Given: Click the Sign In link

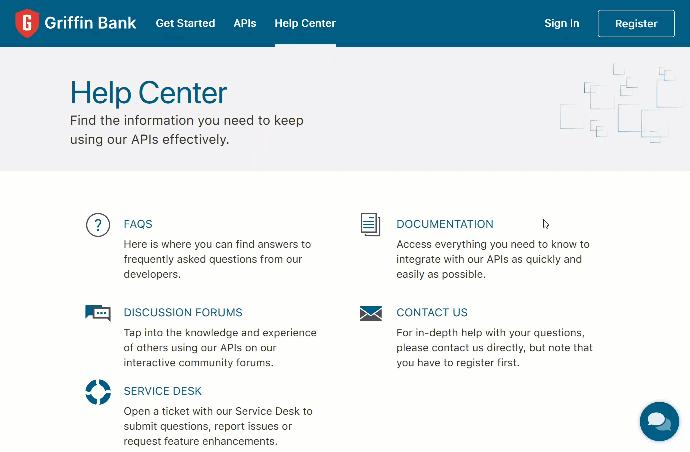Looking at the screenshot, I should pos(562,23).
